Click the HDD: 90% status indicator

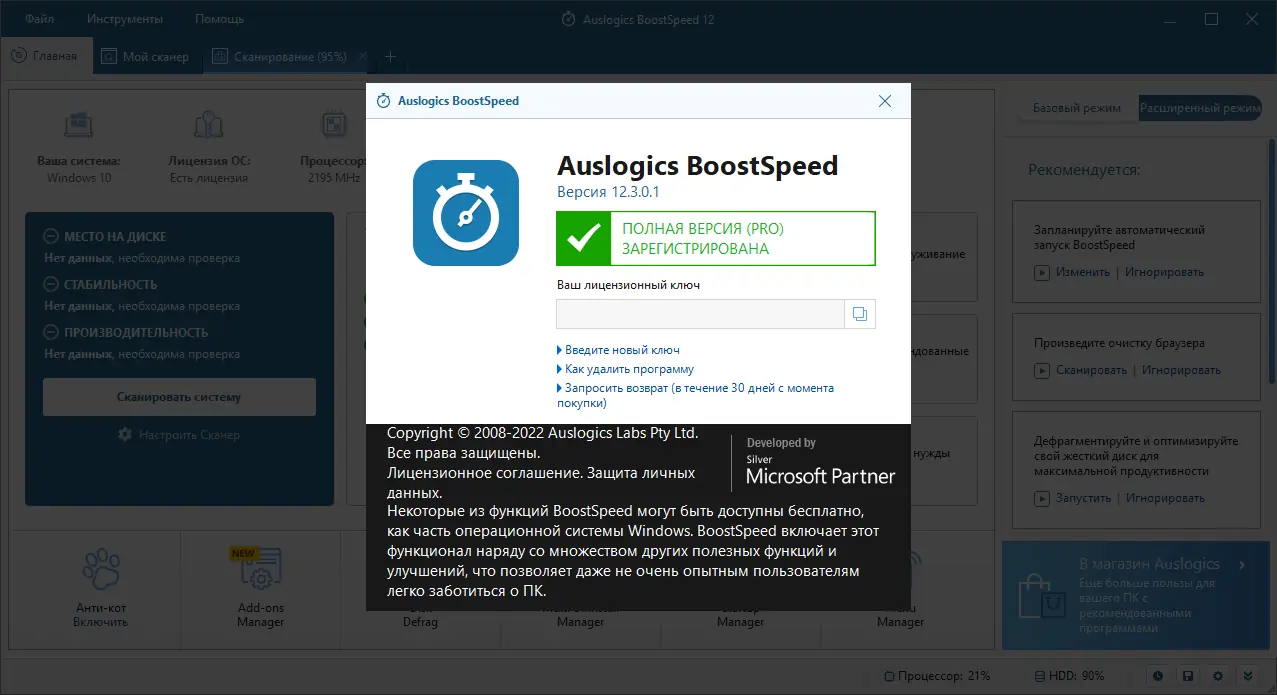[x=1069, y=676]
